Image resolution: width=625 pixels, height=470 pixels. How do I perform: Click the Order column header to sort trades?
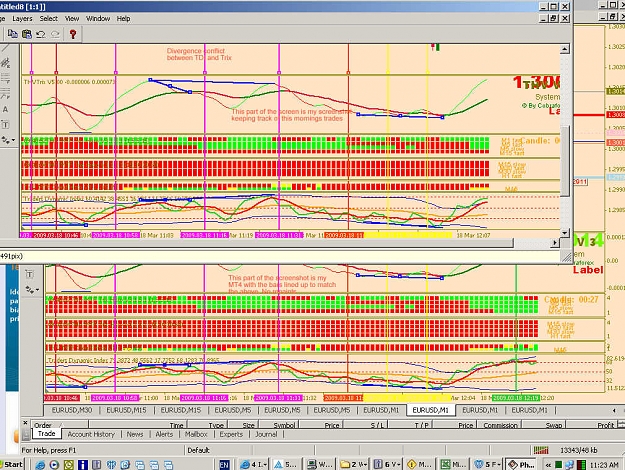coord(60,425)
